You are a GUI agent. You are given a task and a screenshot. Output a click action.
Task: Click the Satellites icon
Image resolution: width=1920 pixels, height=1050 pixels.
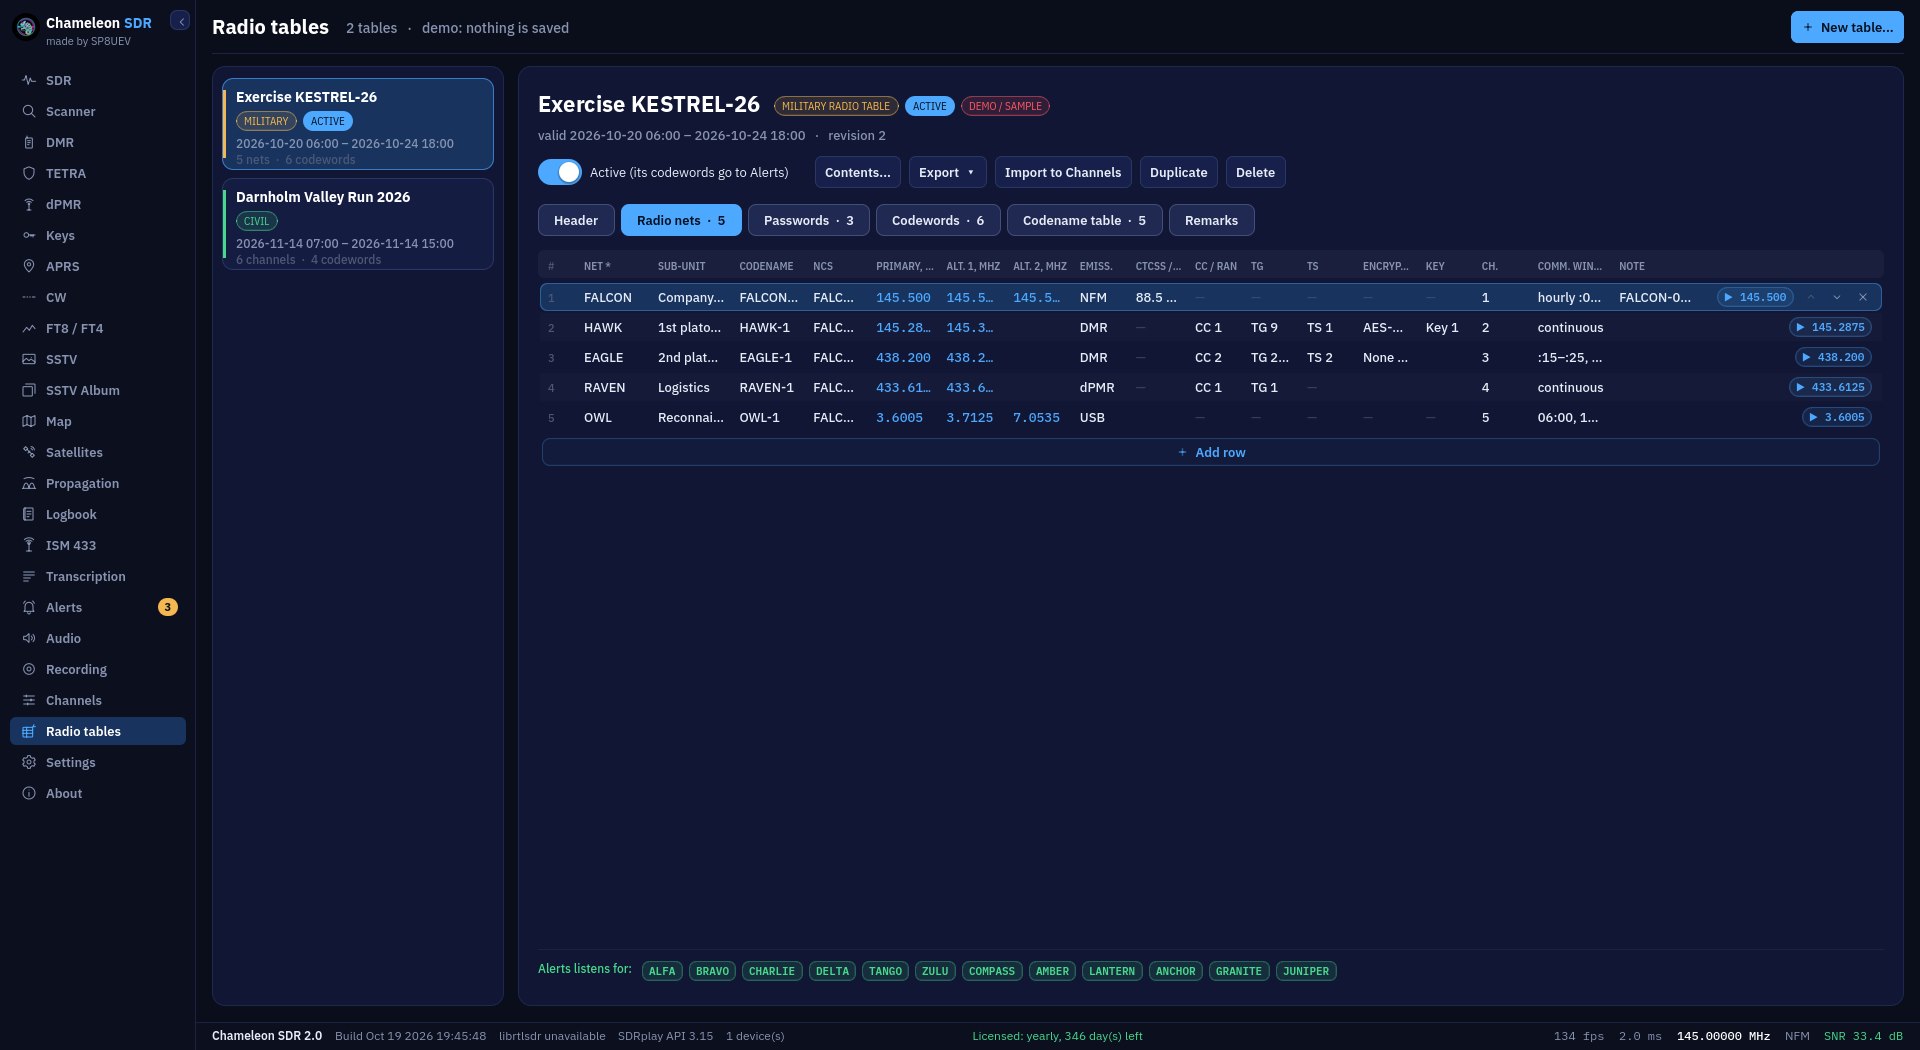pos(29,452)
